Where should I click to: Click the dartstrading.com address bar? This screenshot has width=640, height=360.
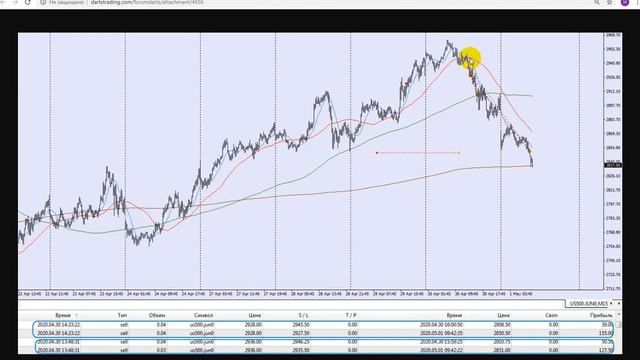(147, 2)
